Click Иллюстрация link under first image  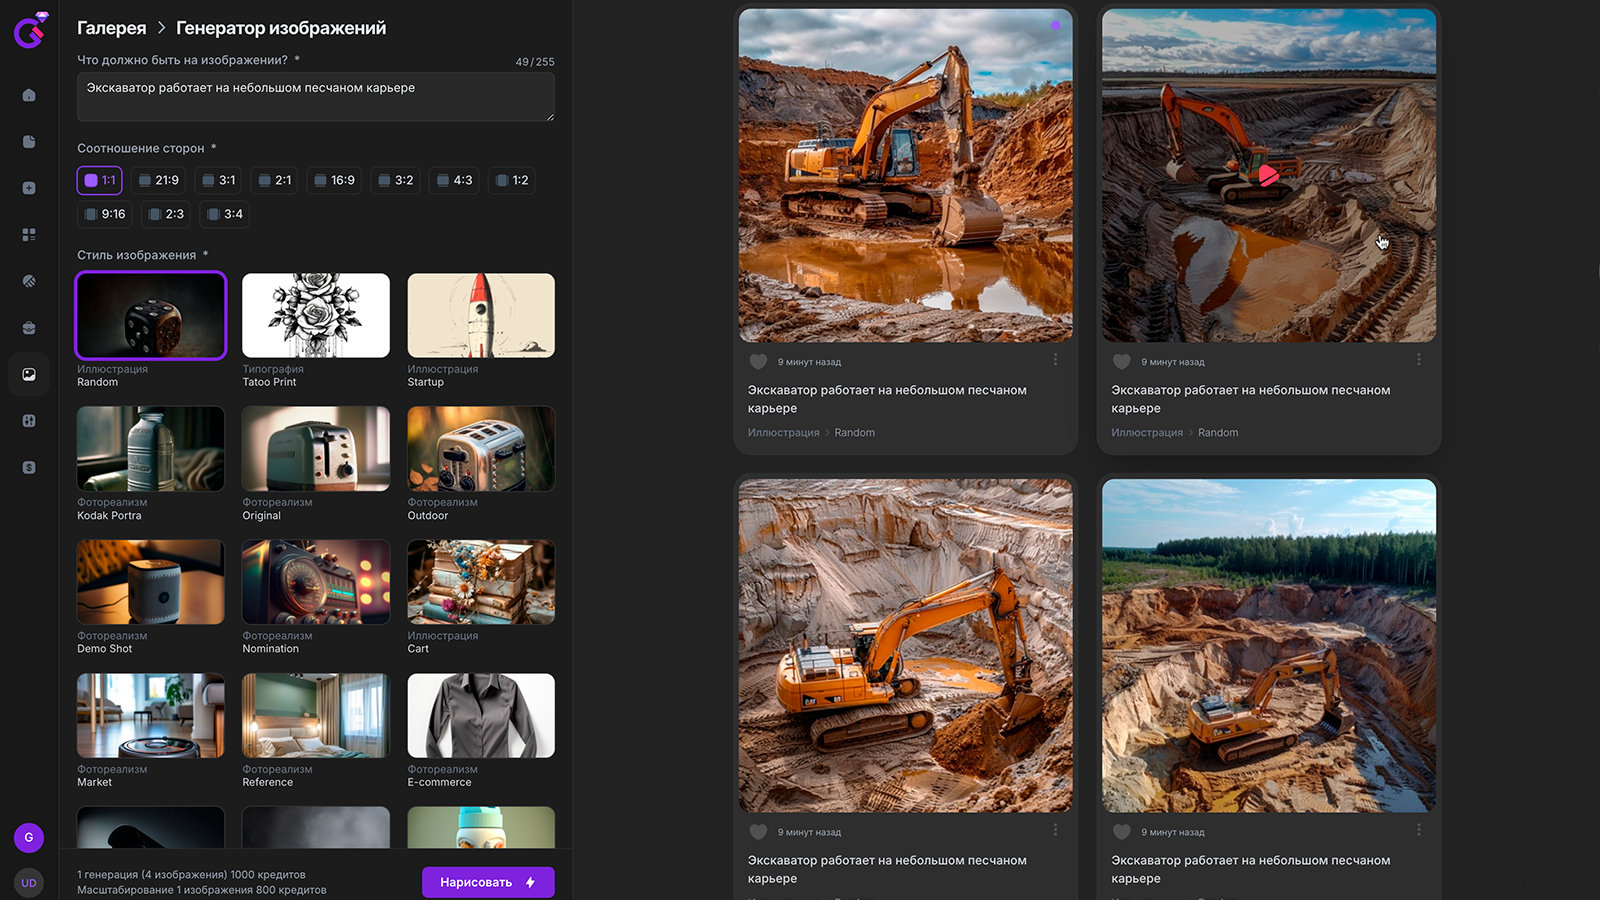tap(783, 433)
